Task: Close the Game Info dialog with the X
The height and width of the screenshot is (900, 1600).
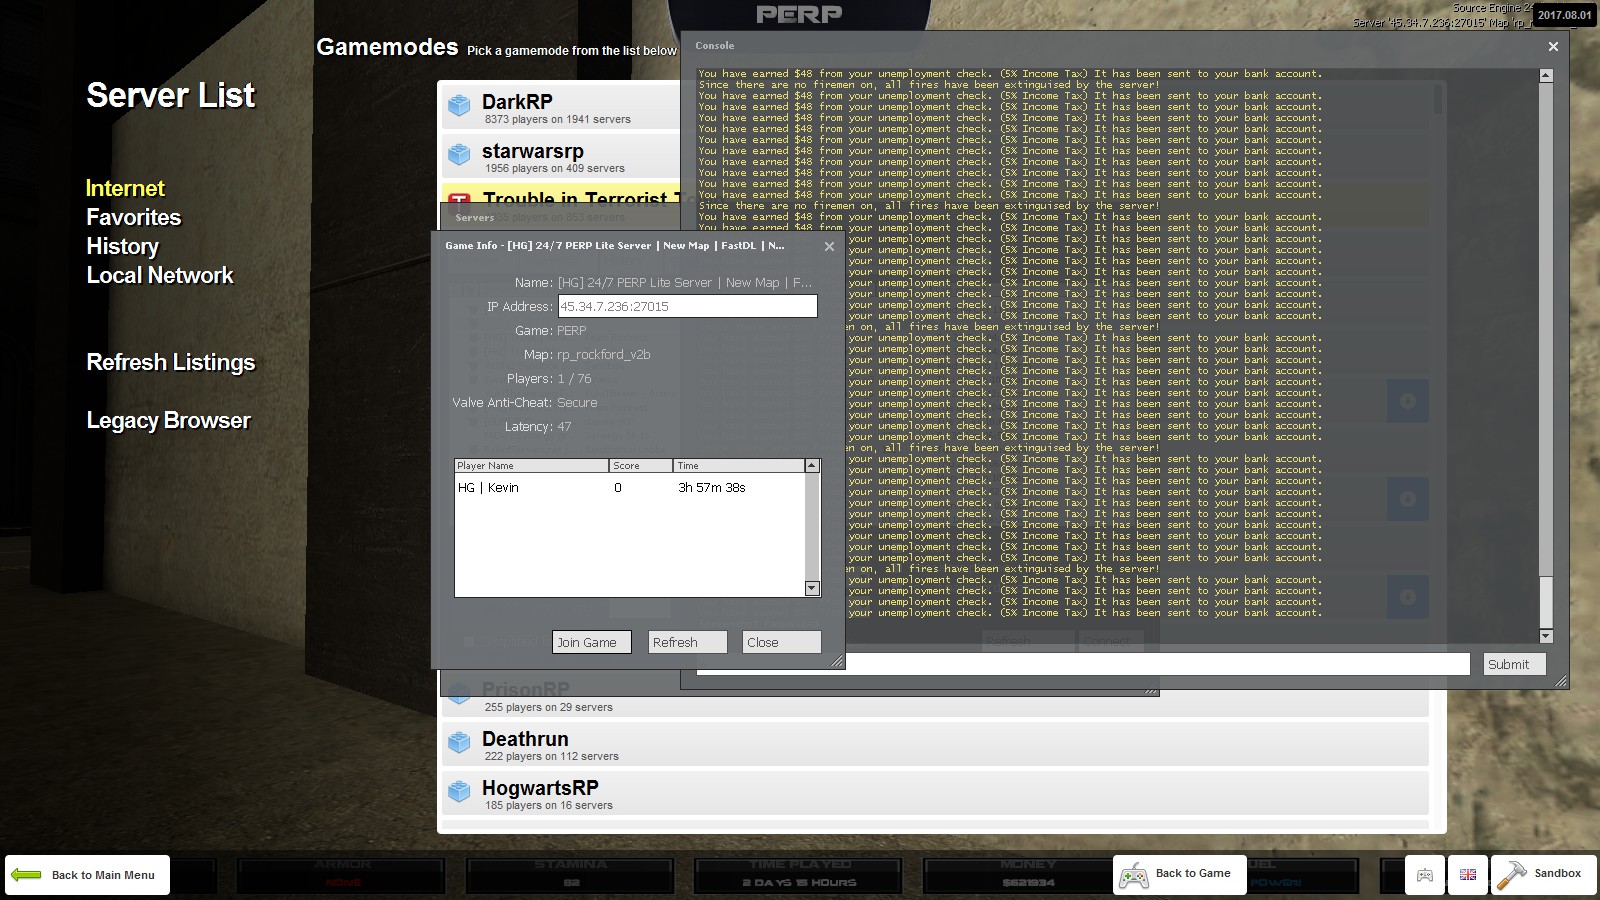Action: pos(829,246)
